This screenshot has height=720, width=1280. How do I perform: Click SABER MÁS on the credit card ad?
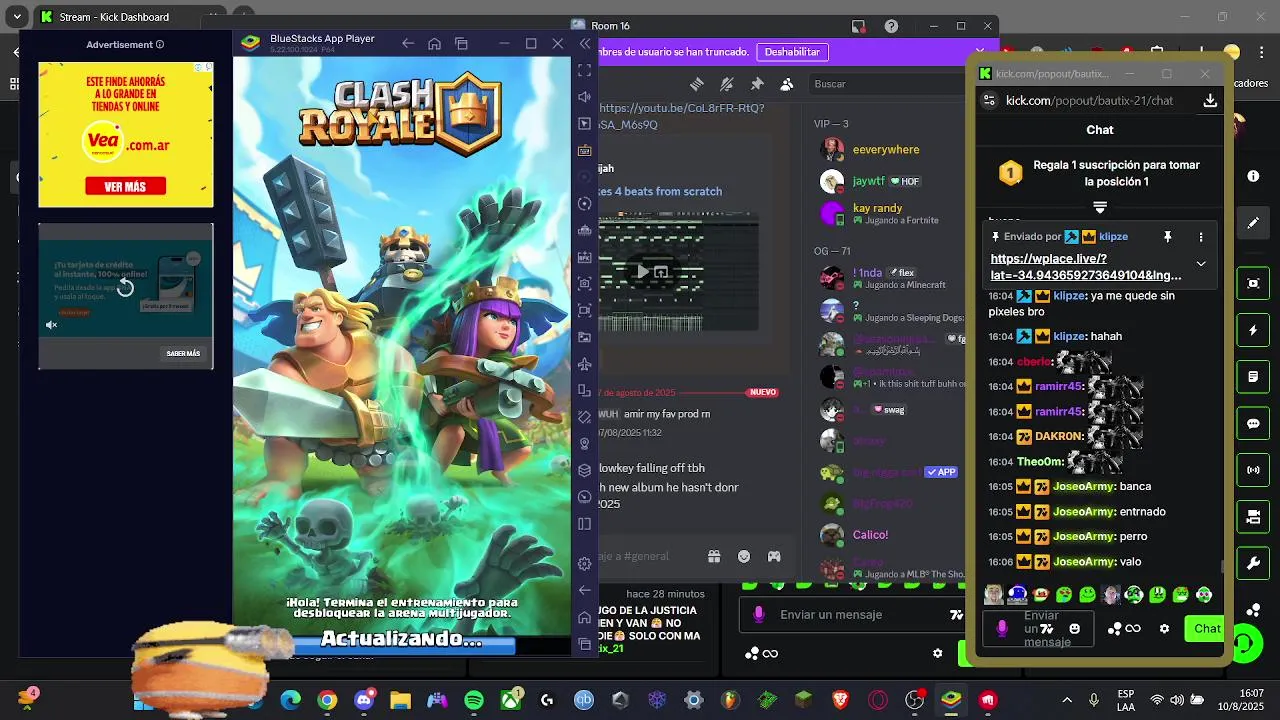tap(183, 353)
